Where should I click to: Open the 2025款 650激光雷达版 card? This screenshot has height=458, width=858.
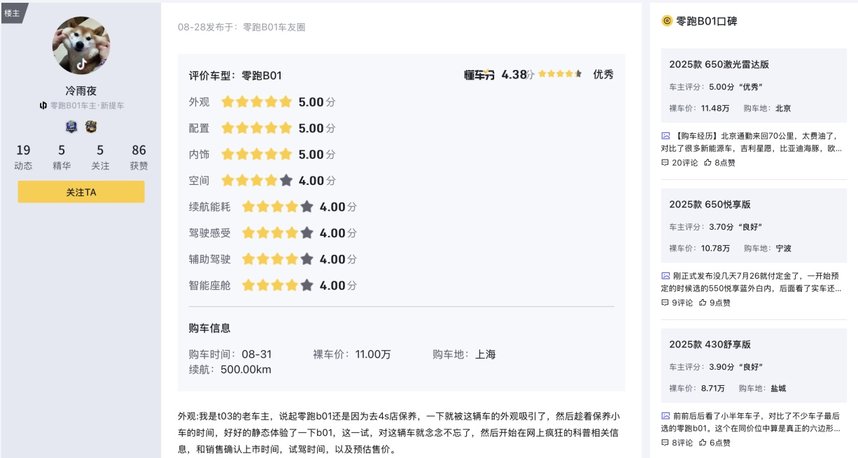(x=753, y=85)
